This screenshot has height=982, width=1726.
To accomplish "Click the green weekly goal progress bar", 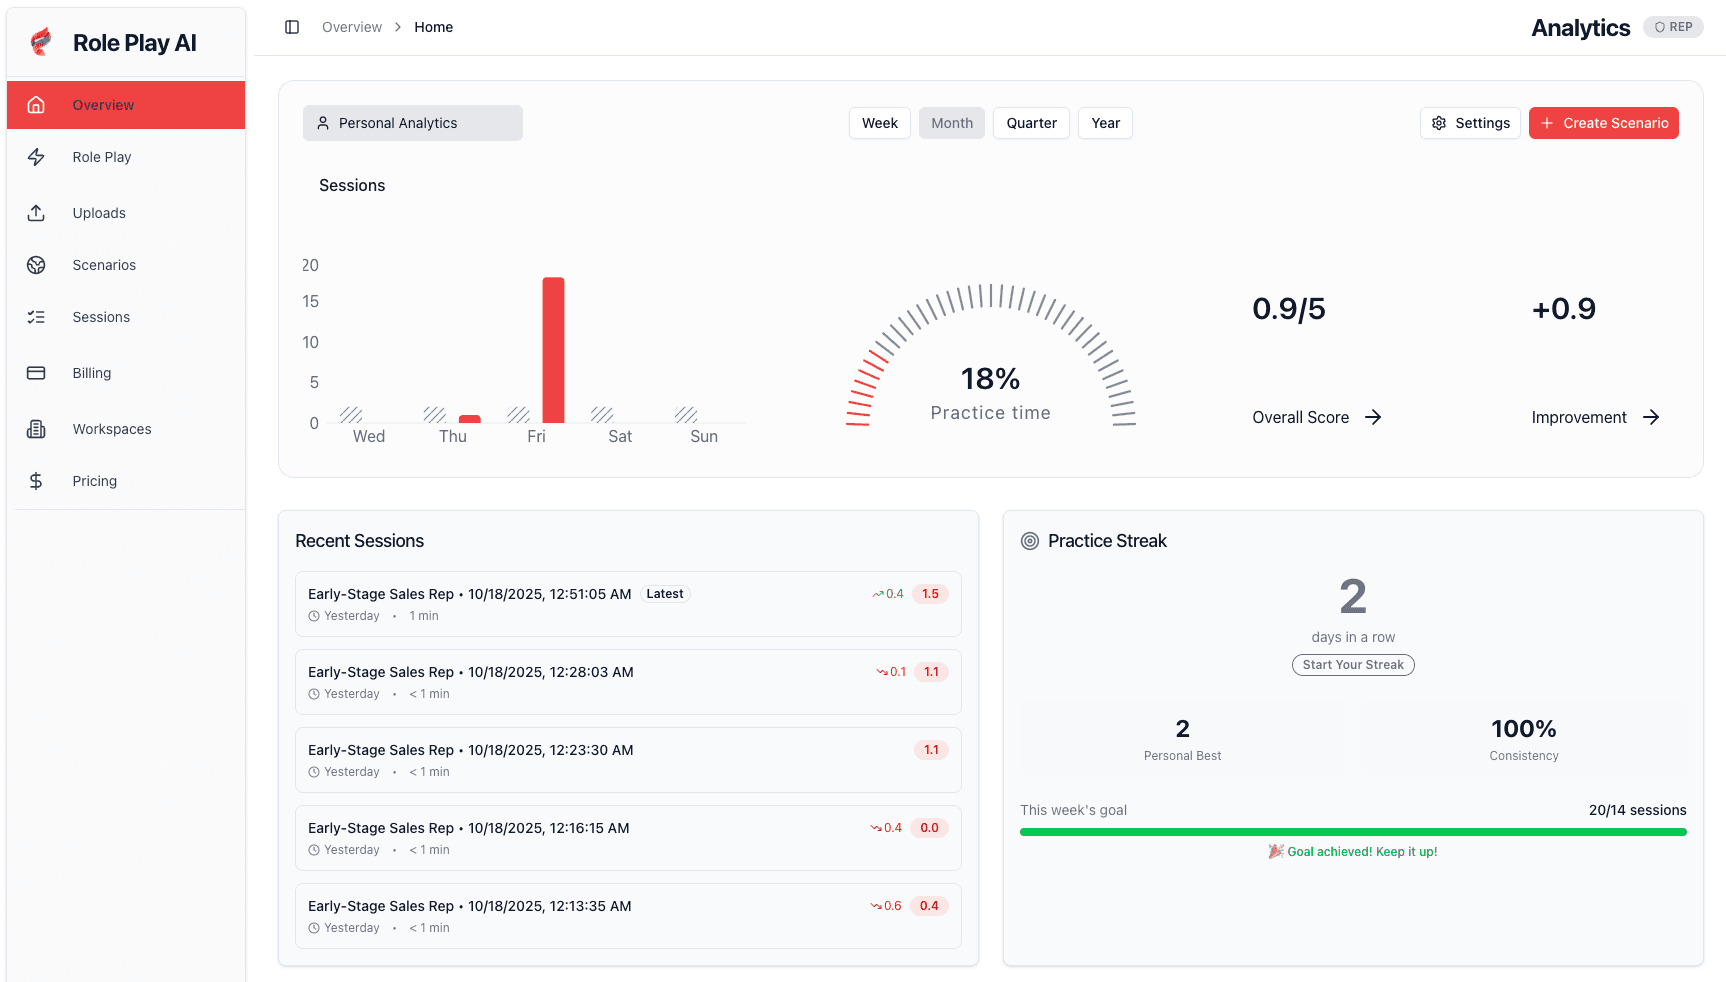I will [x=1352, y=831].
